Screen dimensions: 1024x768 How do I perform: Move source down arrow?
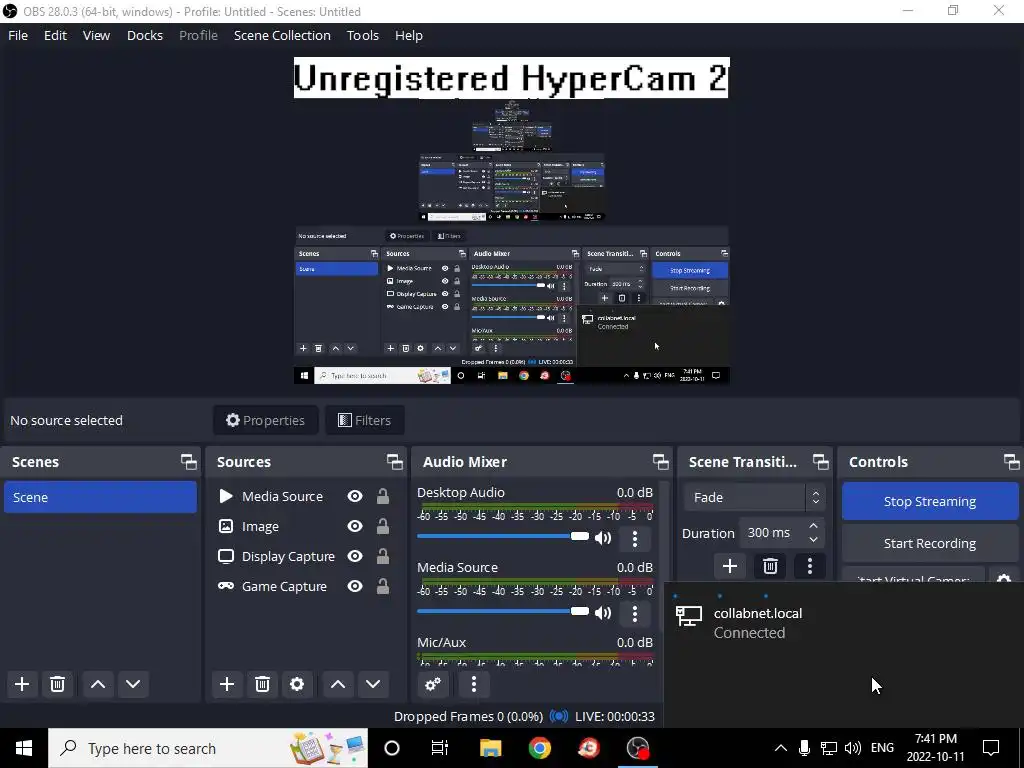pyautogui.click(x=373, y=684)
